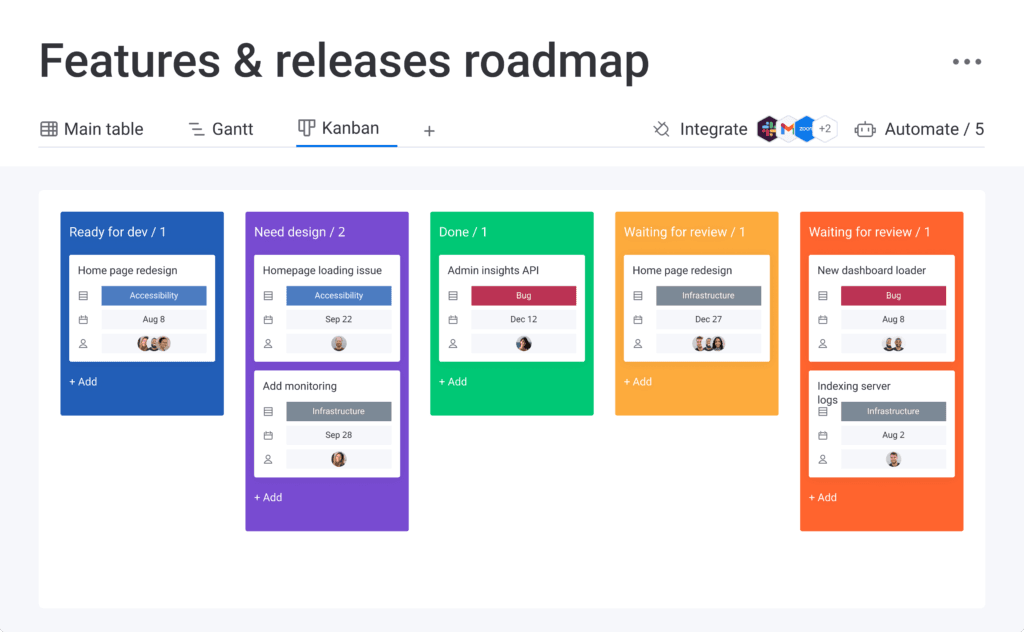1024x632 pixels.
Task: Click calendar icon on Indexing server logs card
Action: point(823,434)
